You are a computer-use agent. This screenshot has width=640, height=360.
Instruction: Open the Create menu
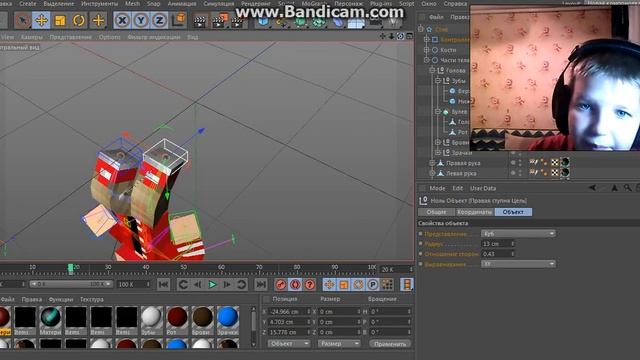coord(28,3)
